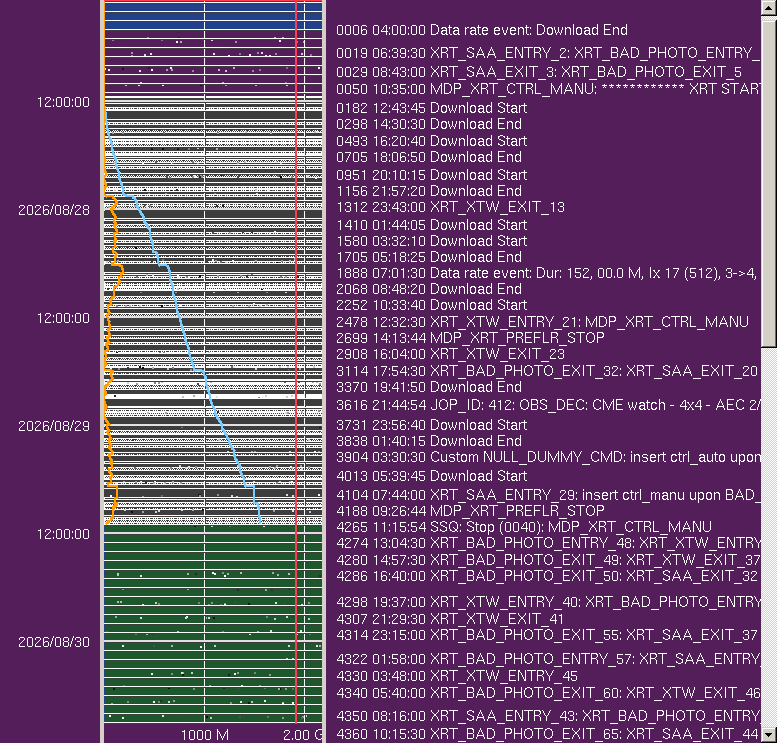This screenshot has width=777, height=743.
Task: Select the 0006 04:00:00 Download End event
Action: [x=482, y=30]
